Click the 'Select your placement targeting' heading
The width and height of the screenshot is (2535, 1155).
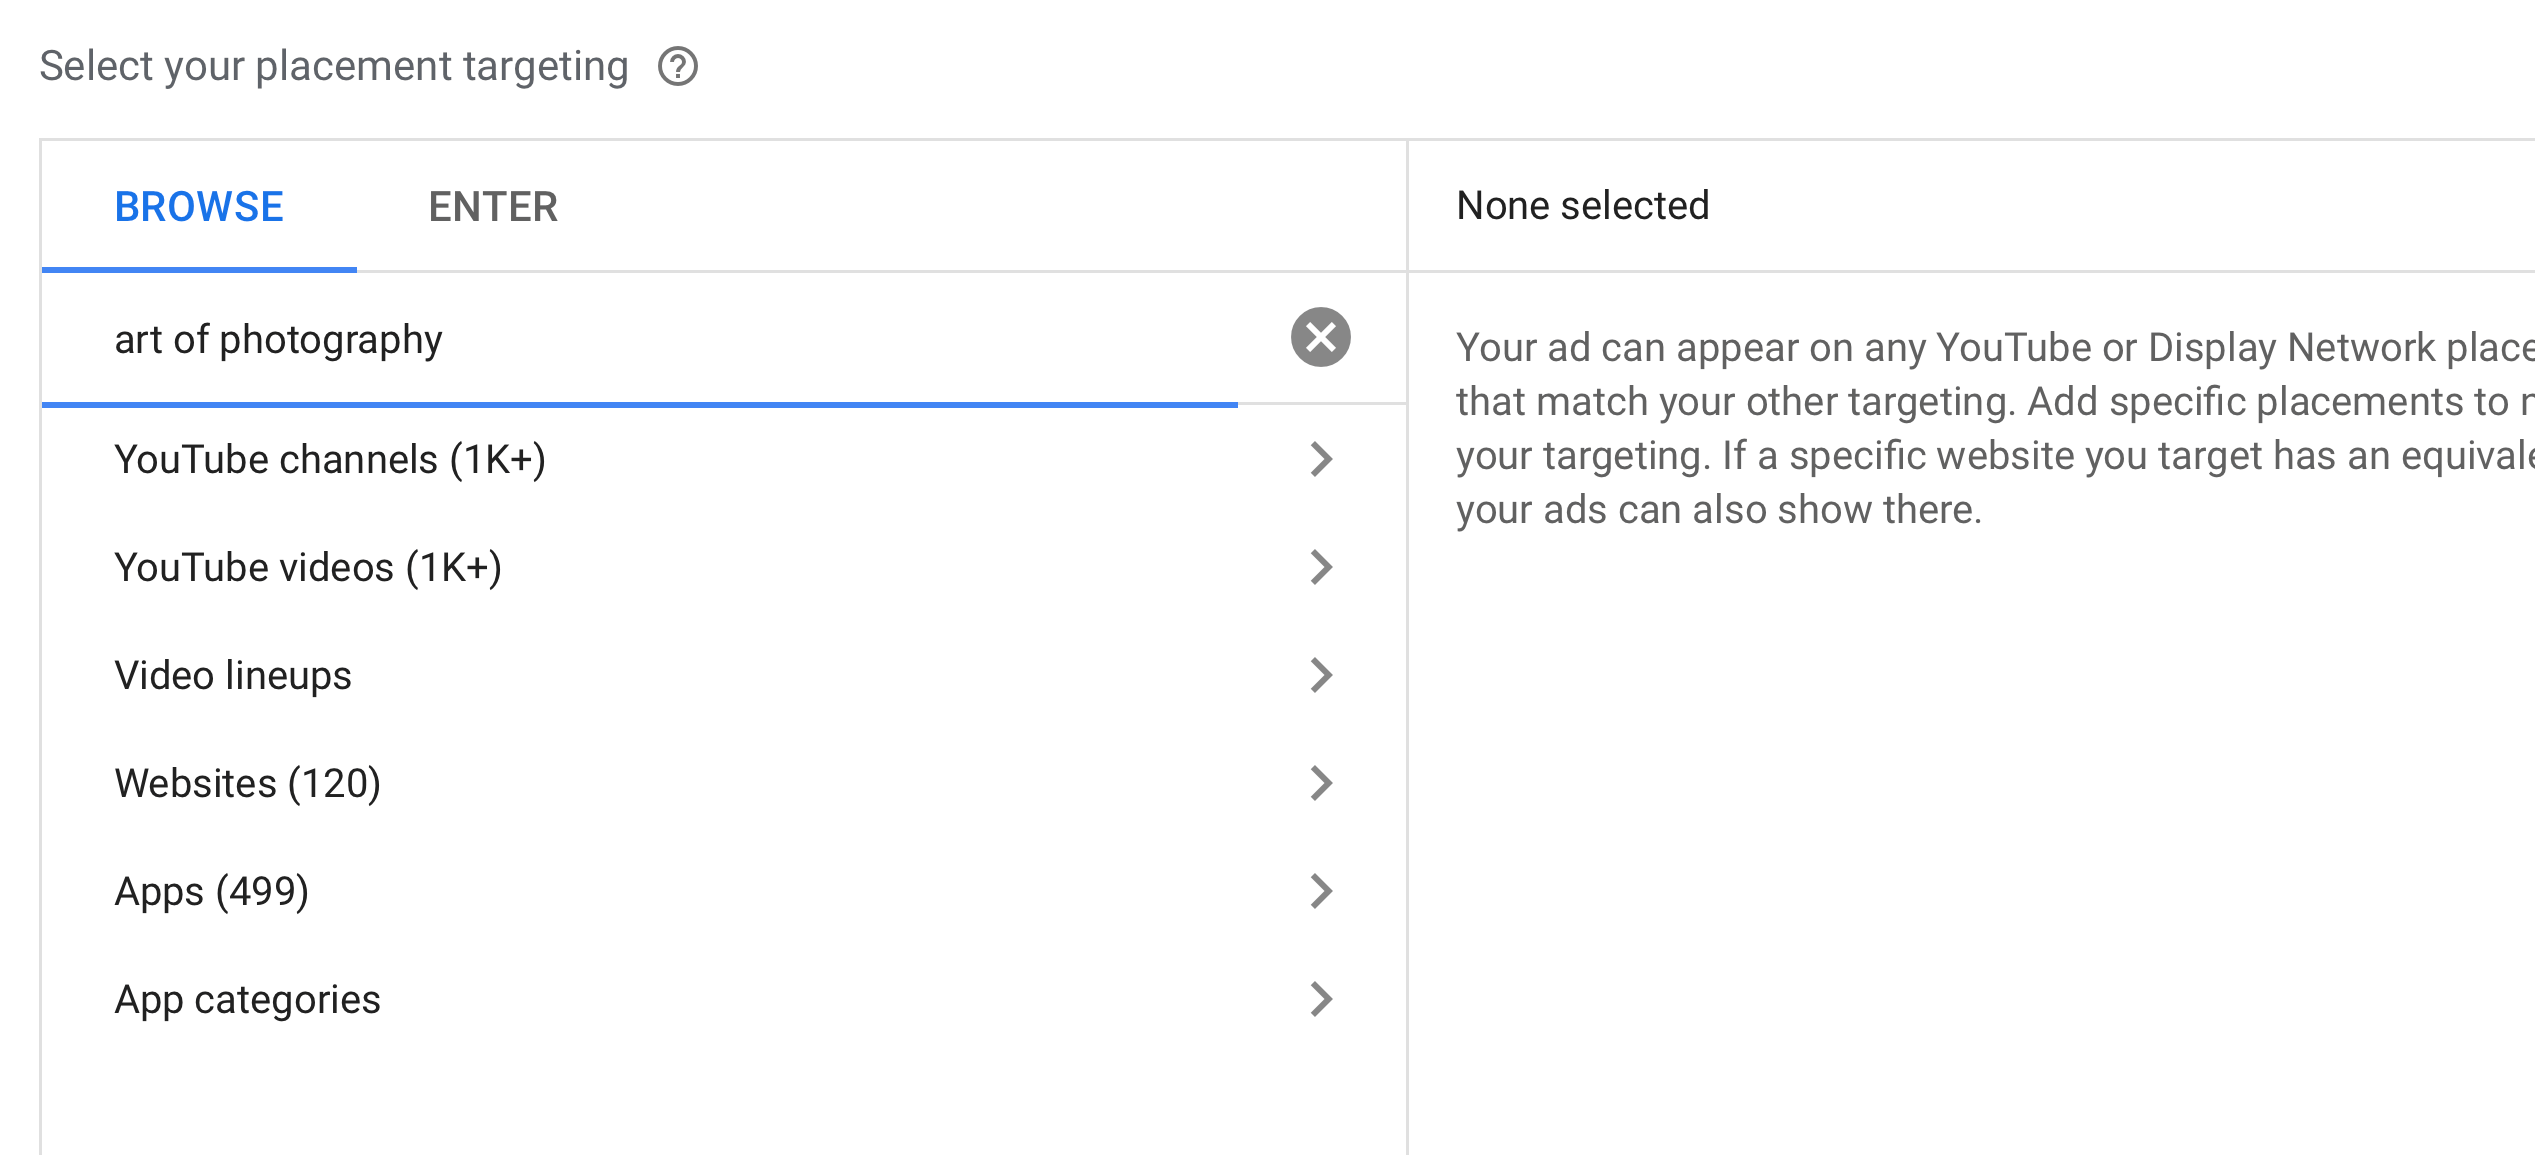(334, 66)
